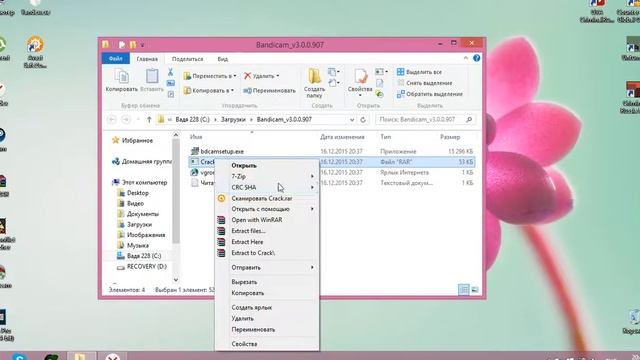
Task: Click the Back navigation arrow
Action: (x=111, y=120)
